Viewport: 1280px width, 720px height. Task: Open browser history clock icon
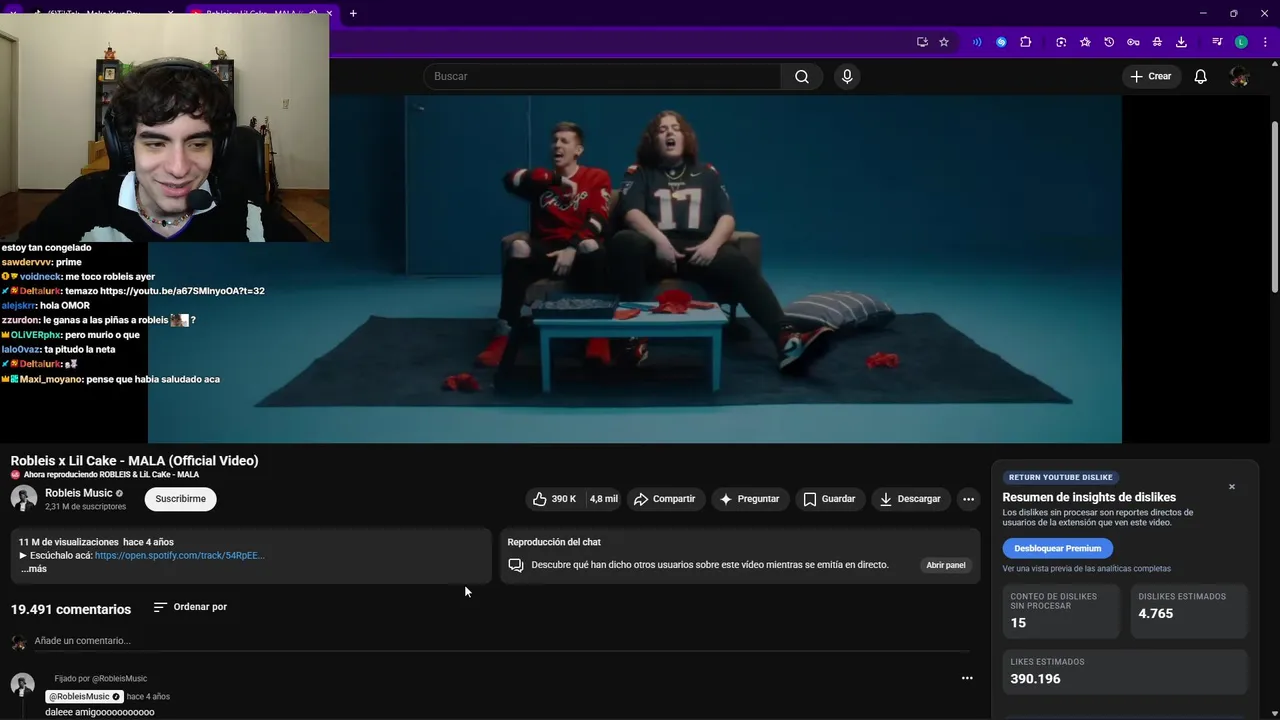coord(1109,42)
